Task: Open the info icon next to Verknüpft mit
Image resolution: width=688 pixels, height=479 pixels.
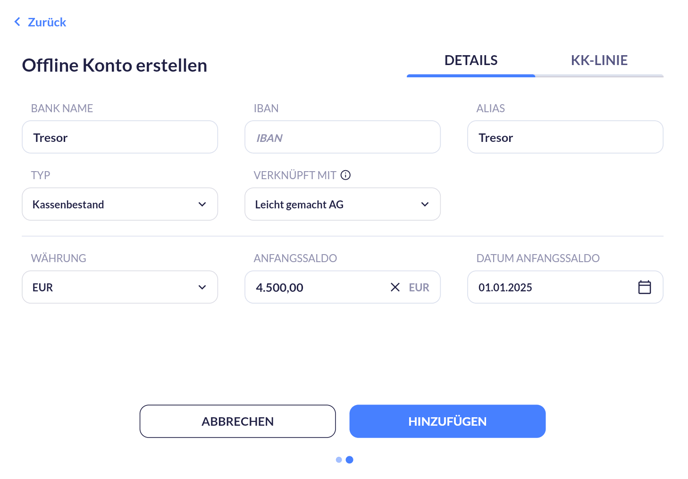Action: point(346,175)
